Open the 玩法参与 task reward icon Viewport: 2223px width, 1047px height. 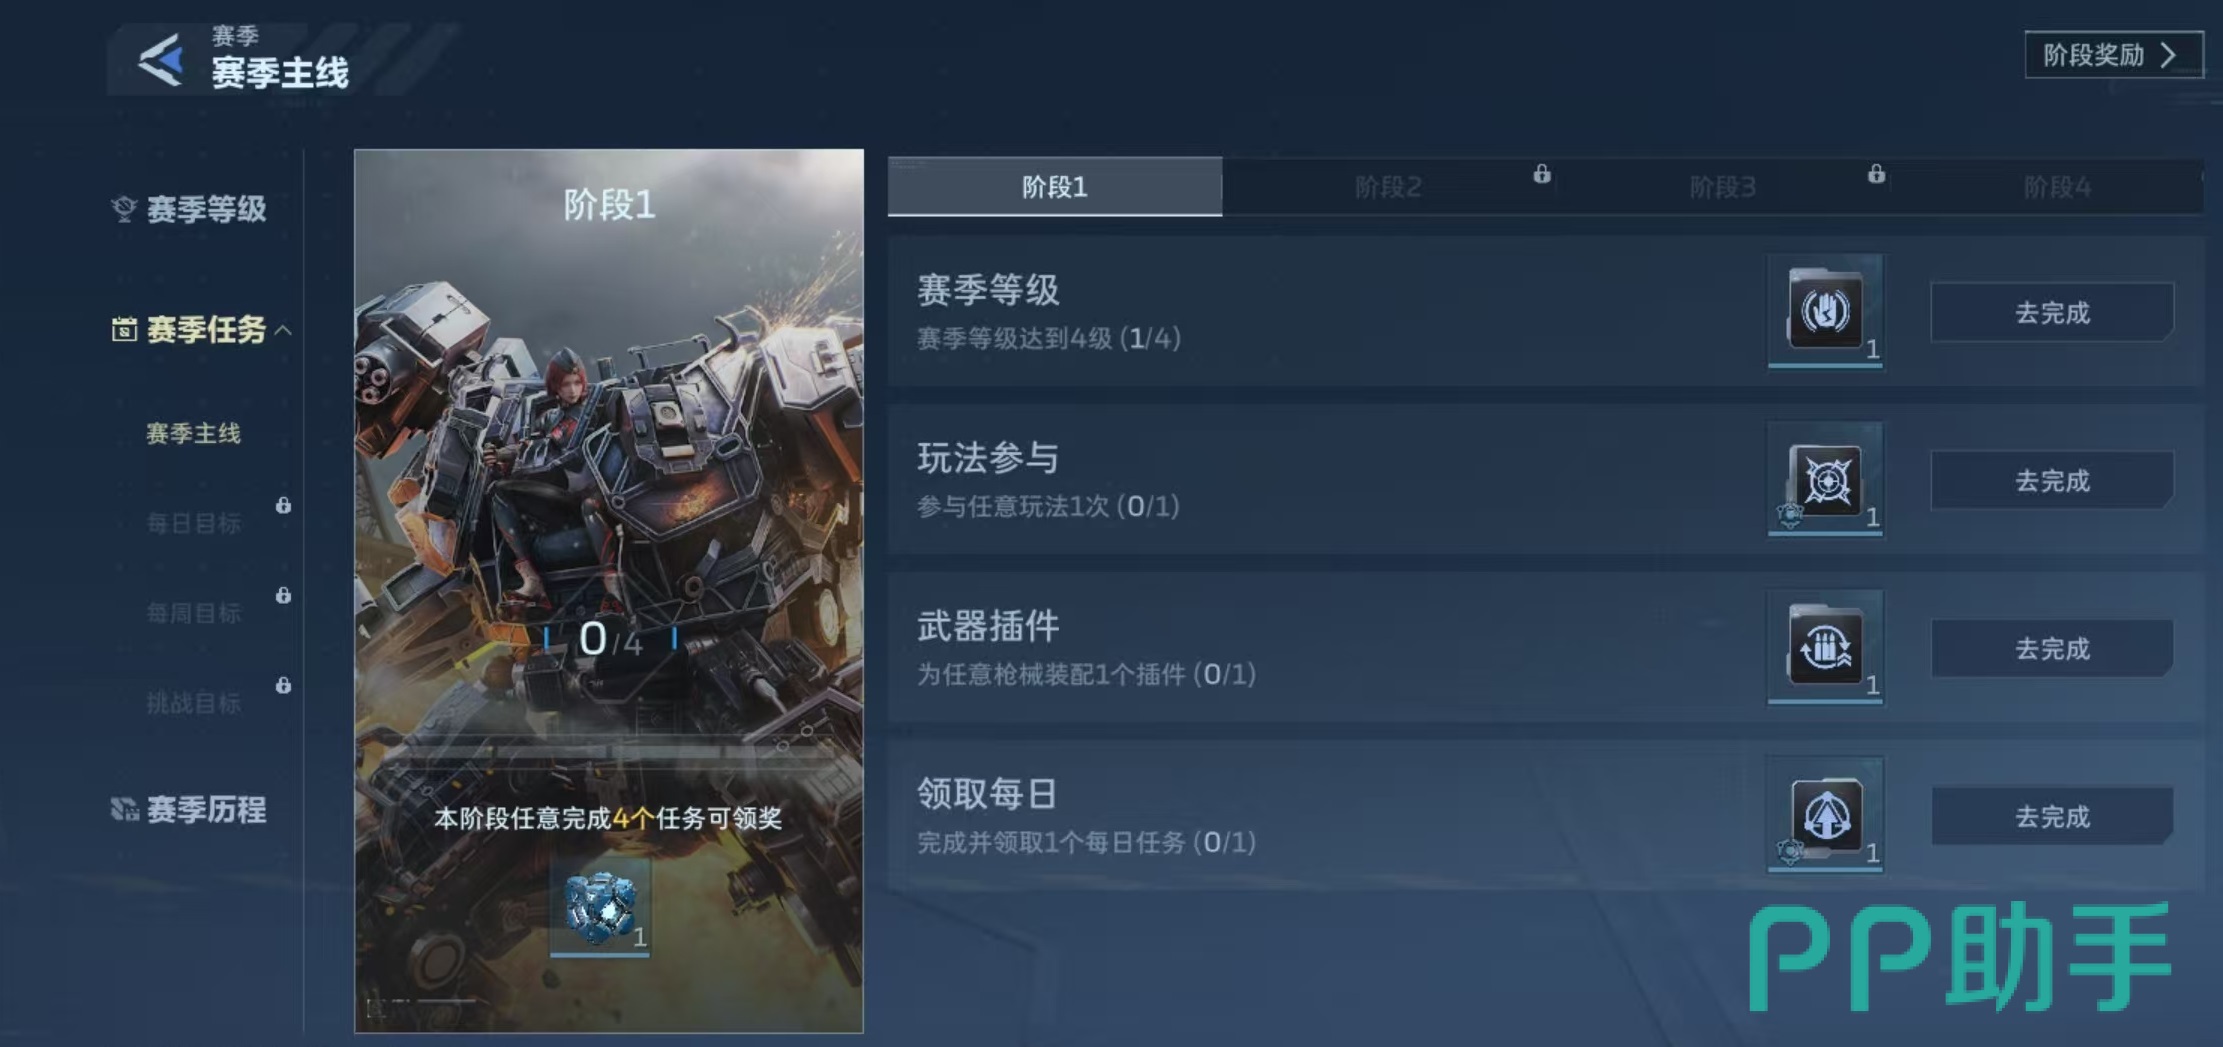1825,479
